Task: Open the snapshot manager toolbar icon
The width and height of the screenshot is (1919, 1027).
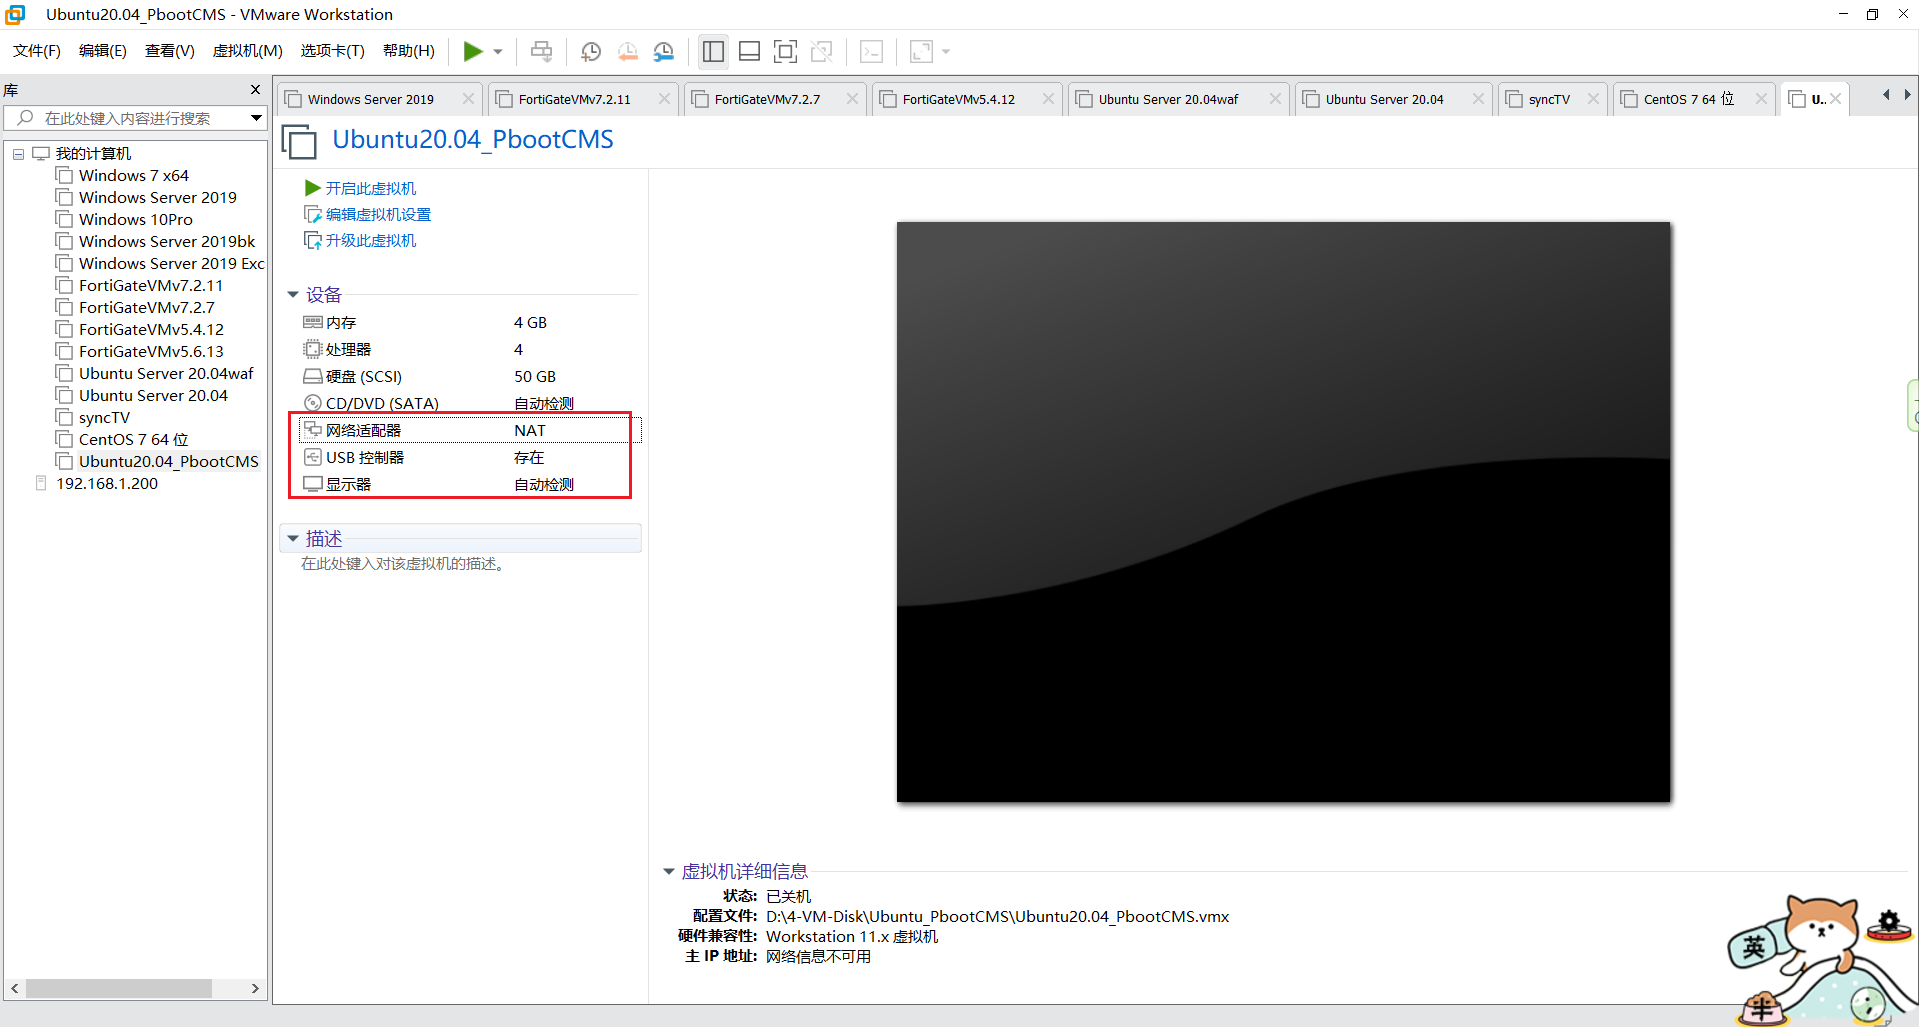Action: 664,51
